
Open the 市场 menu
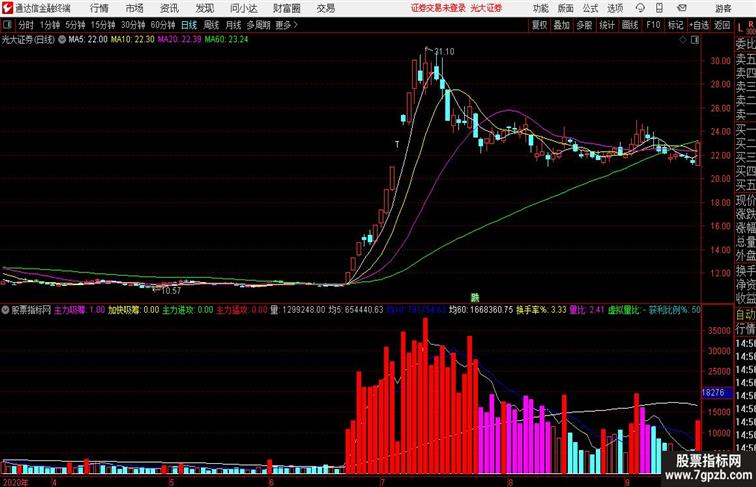[135, 8]
